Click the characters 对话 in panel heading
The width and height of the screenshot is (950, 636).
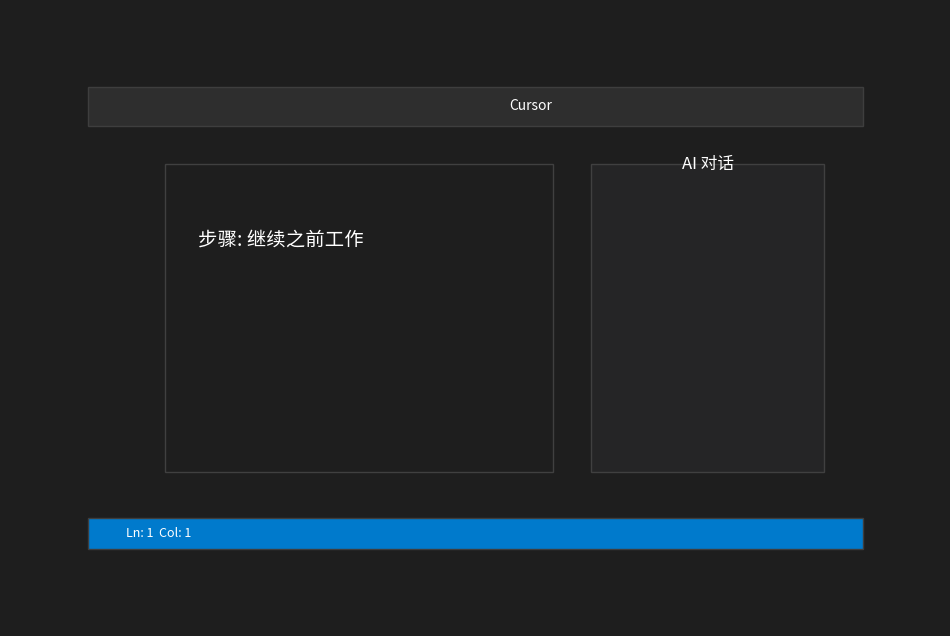pyautogui.click(x=717, y=163)
